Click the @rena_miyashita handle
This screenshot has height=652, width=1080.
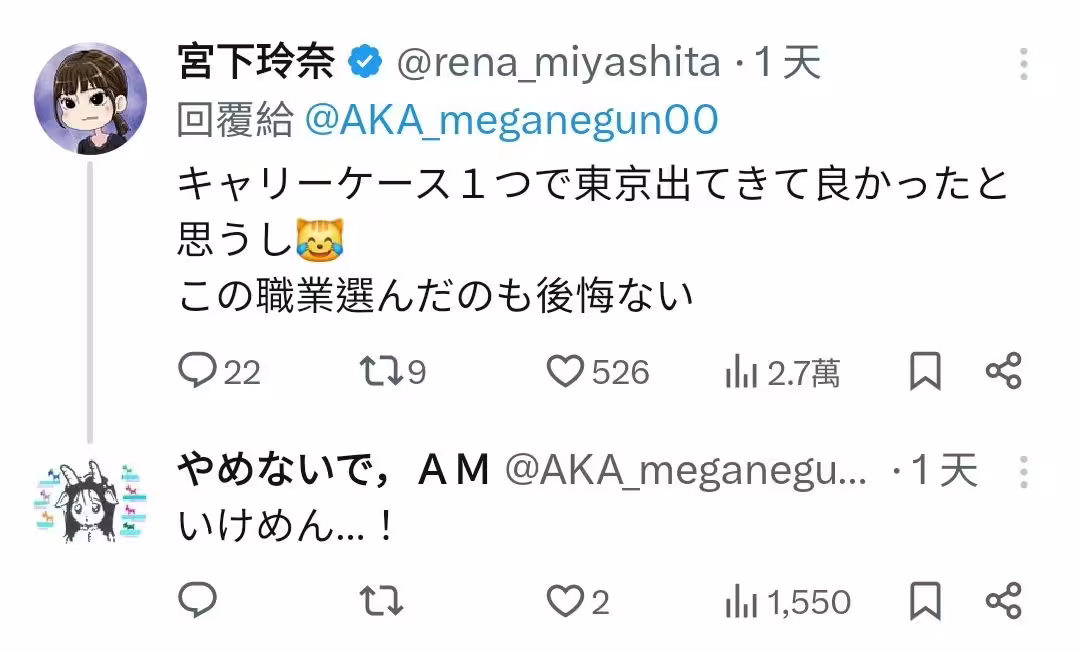coord(558,64)
